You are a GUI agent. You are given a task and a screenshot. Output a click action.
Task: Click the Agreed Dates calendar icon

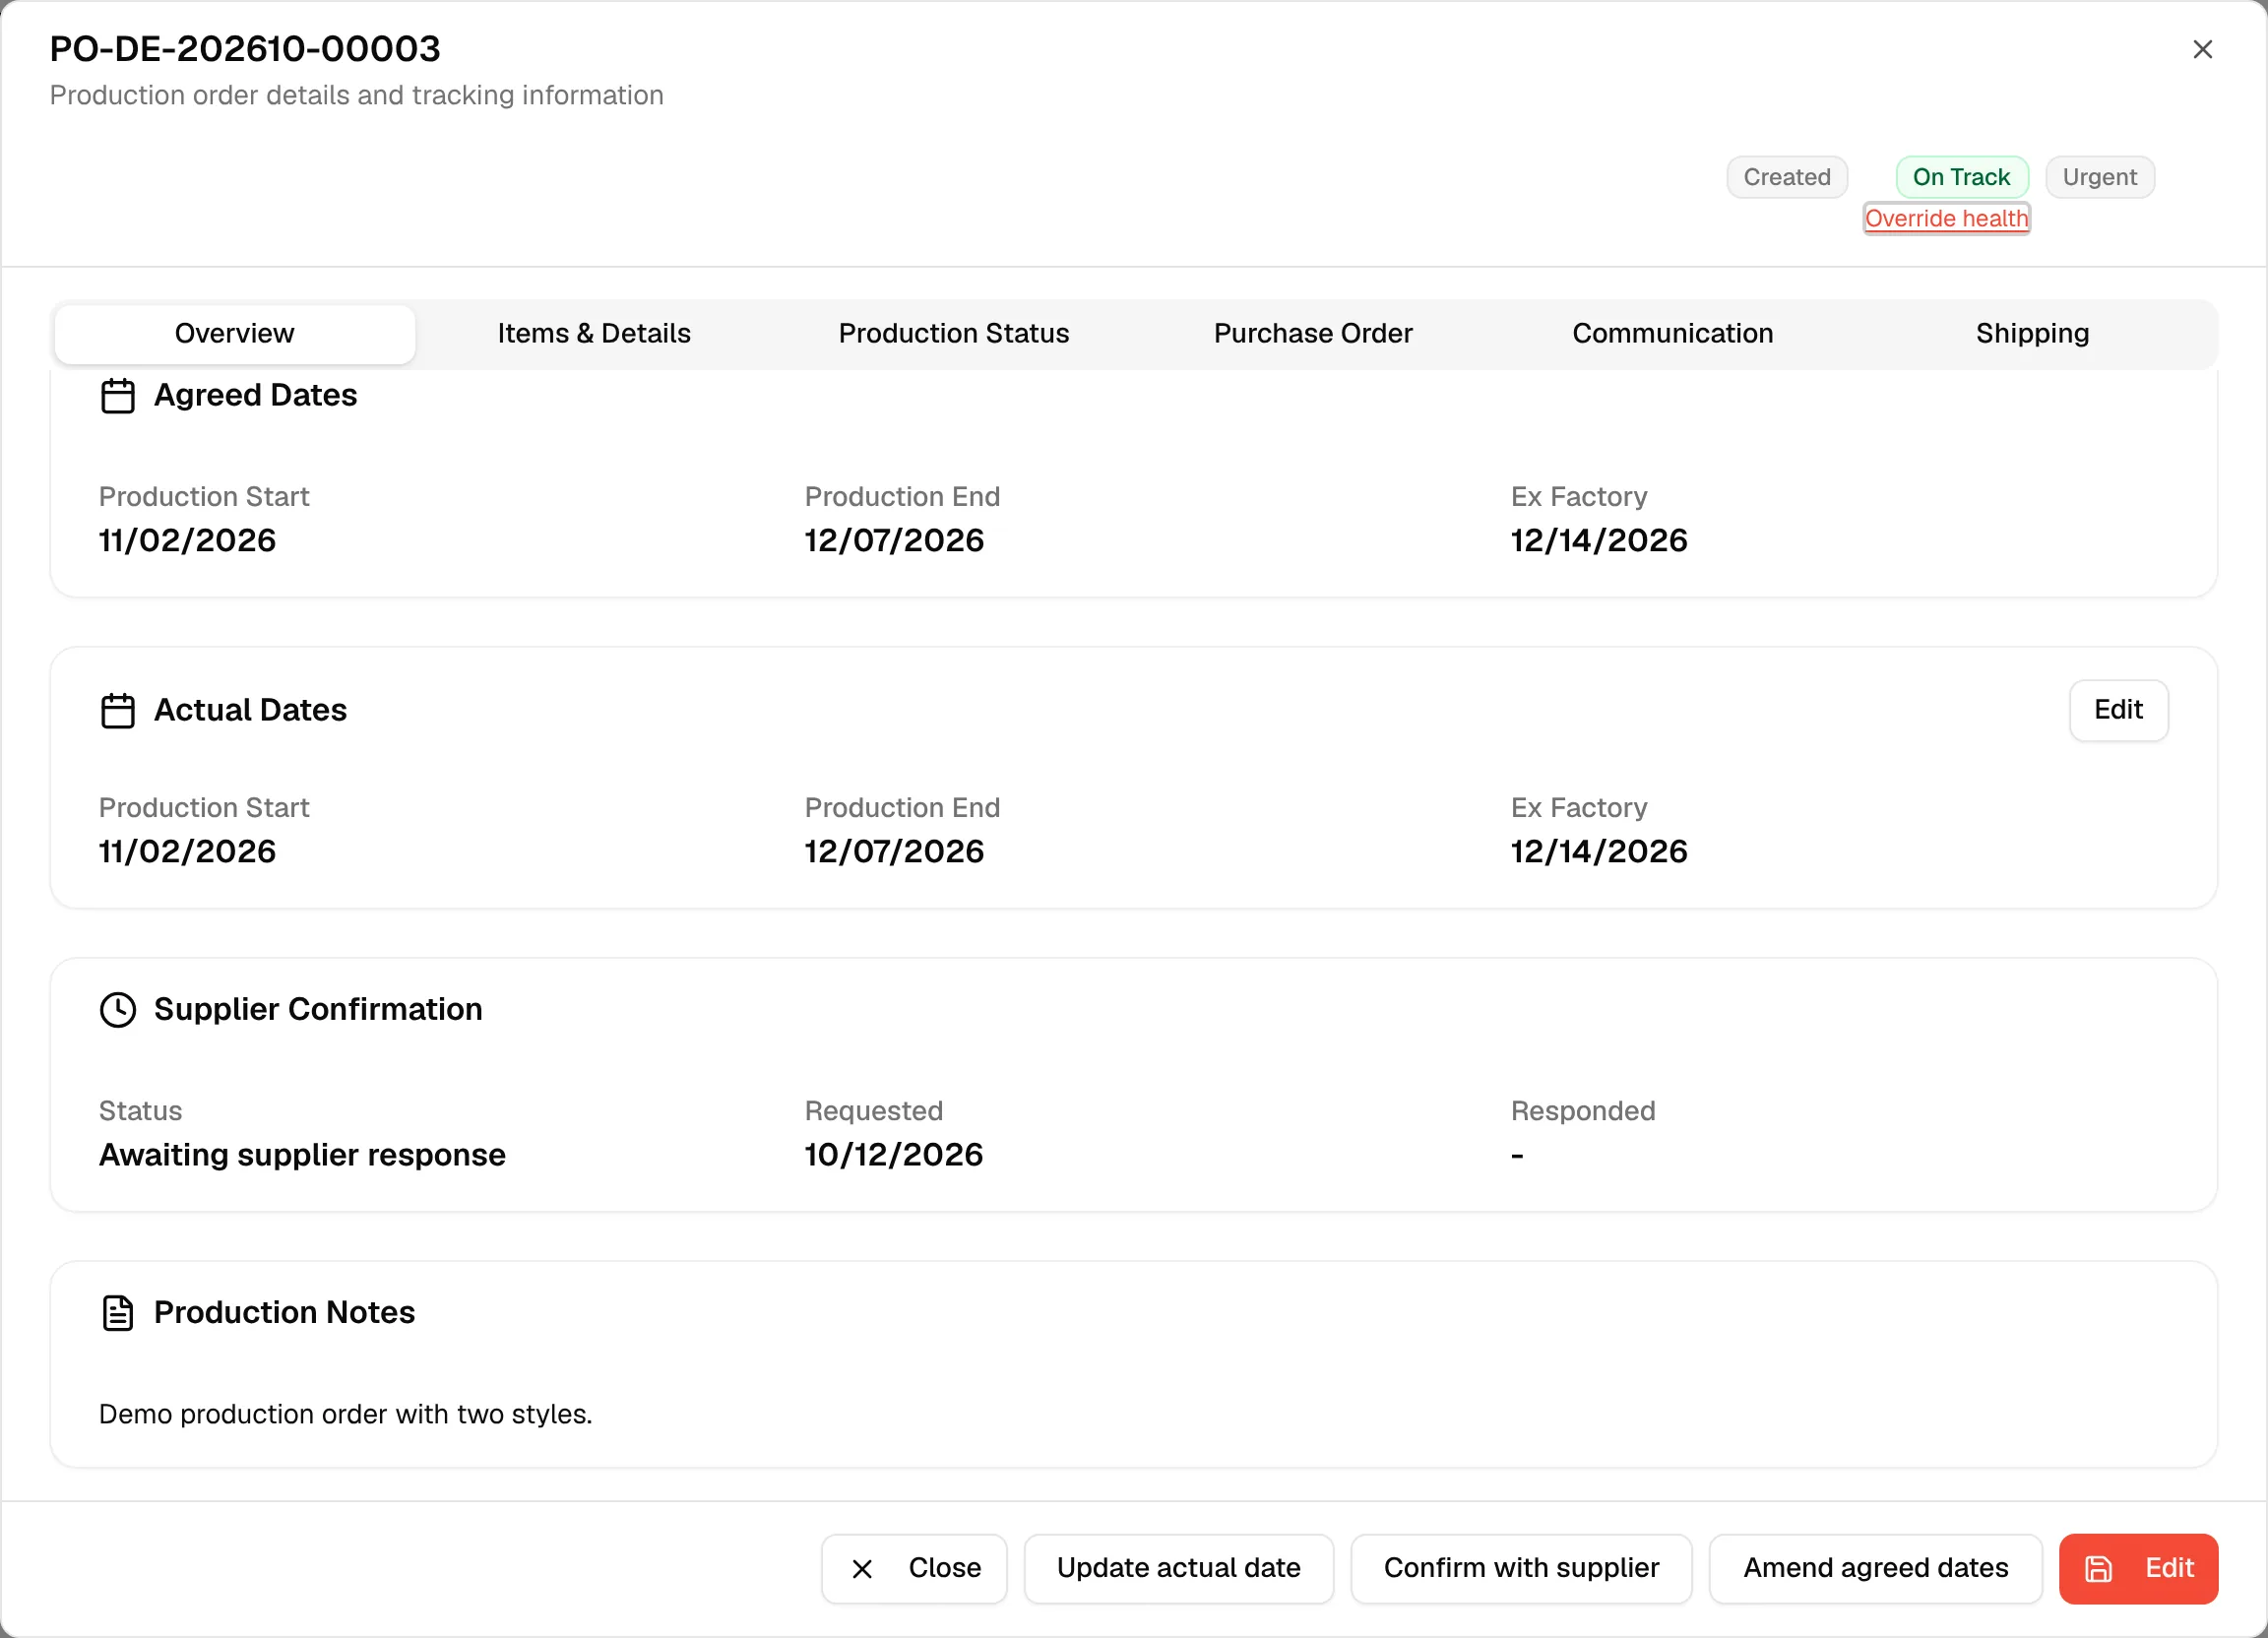[118, 396]
